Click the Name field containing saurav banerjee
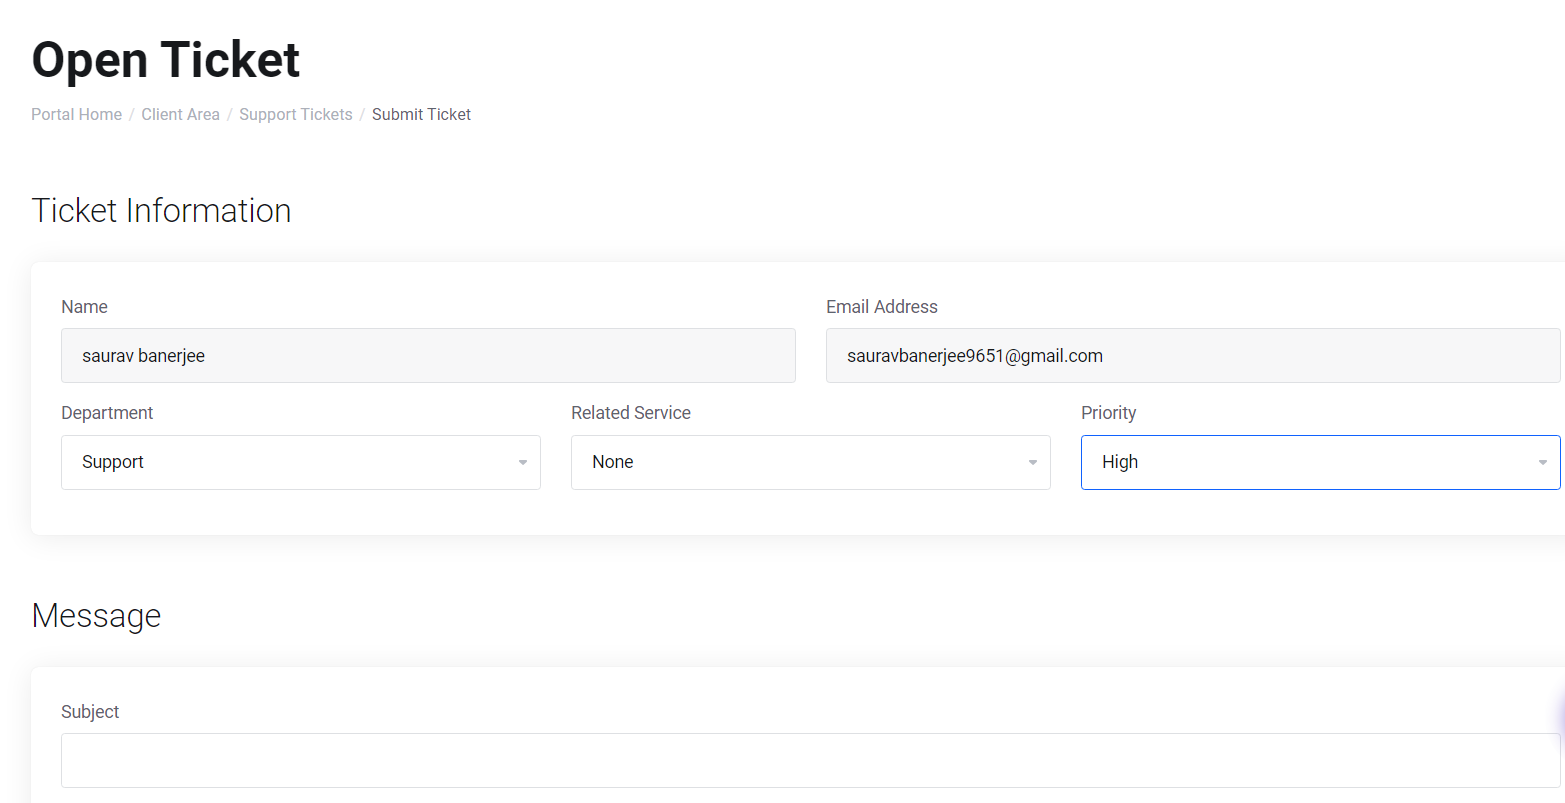This screenshot has height=803, width=1565. (428, 356)
